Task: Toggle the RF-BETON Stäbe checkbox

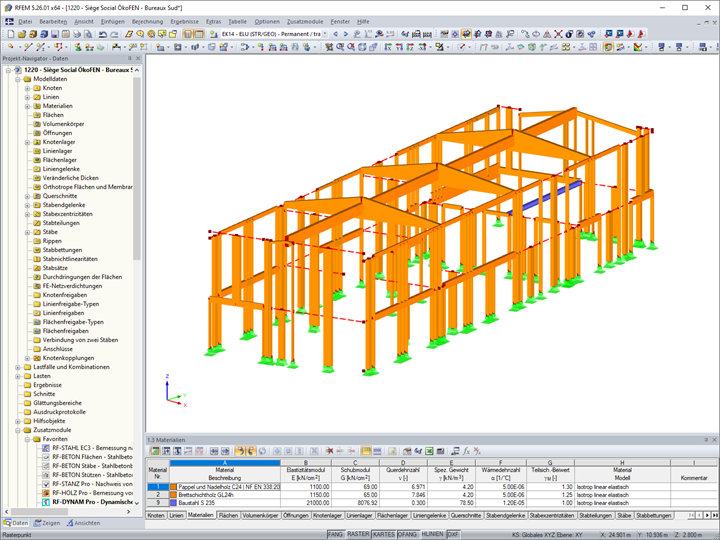Action: coord(46,466)
